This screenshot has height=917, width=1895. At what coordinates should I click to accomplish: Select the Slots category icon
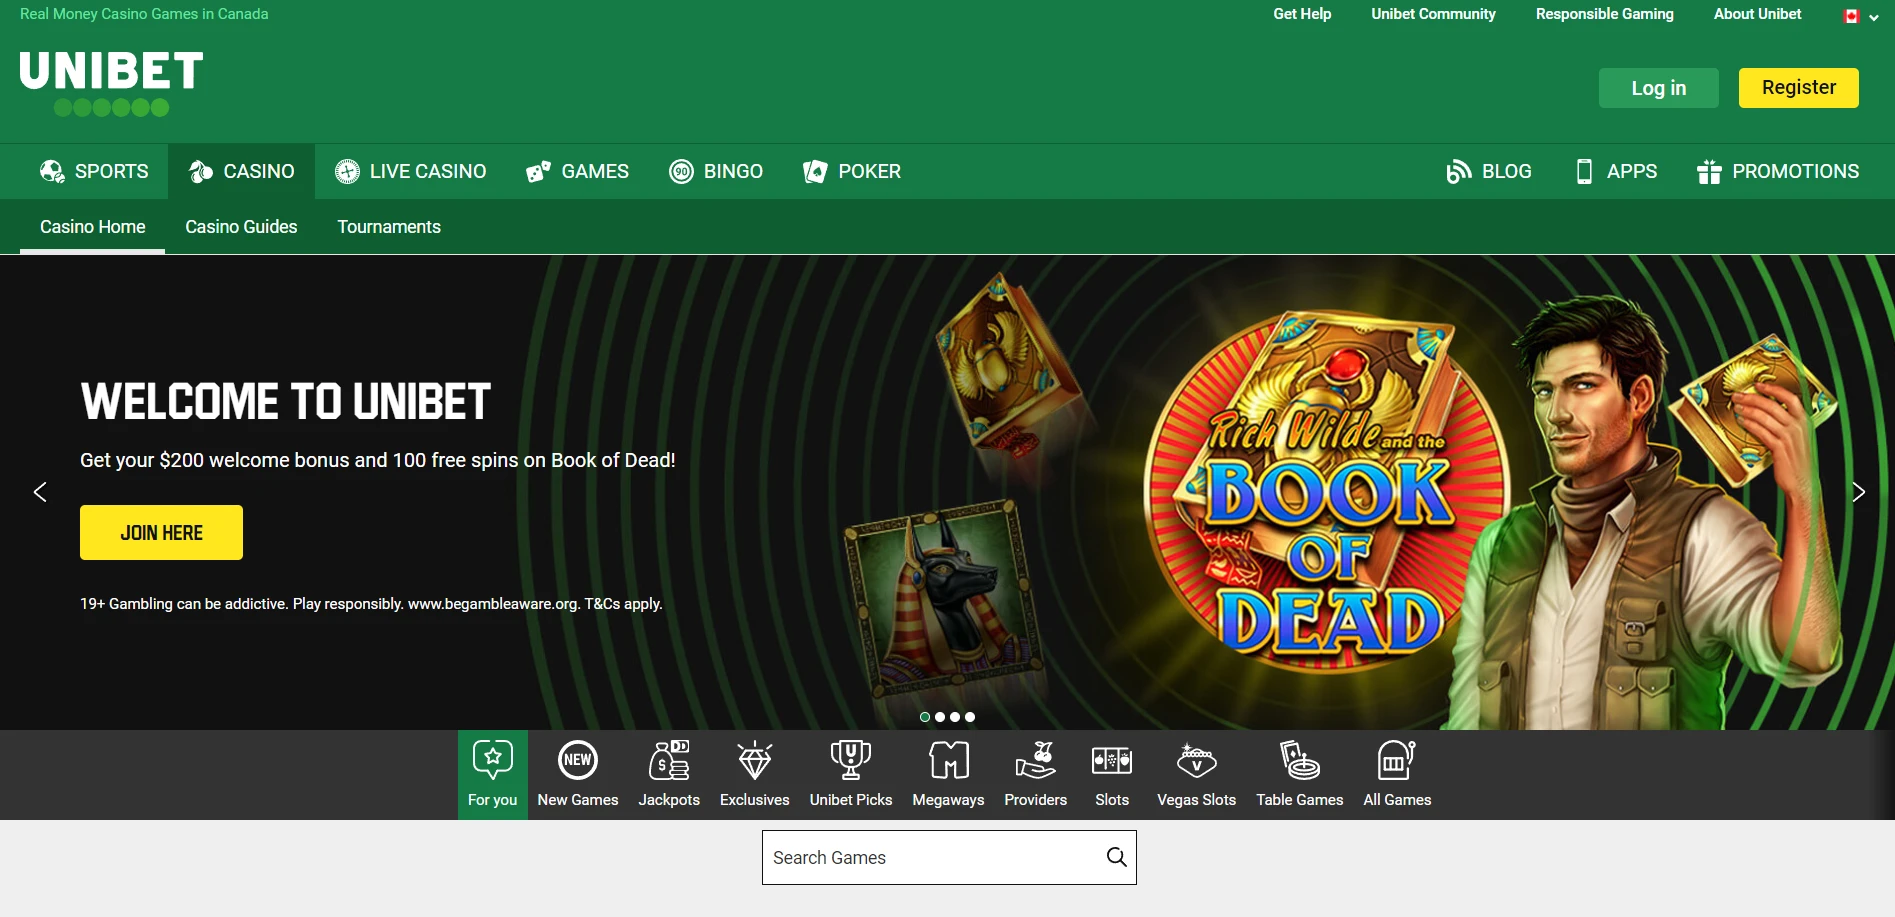click(x=1112, y=761)
